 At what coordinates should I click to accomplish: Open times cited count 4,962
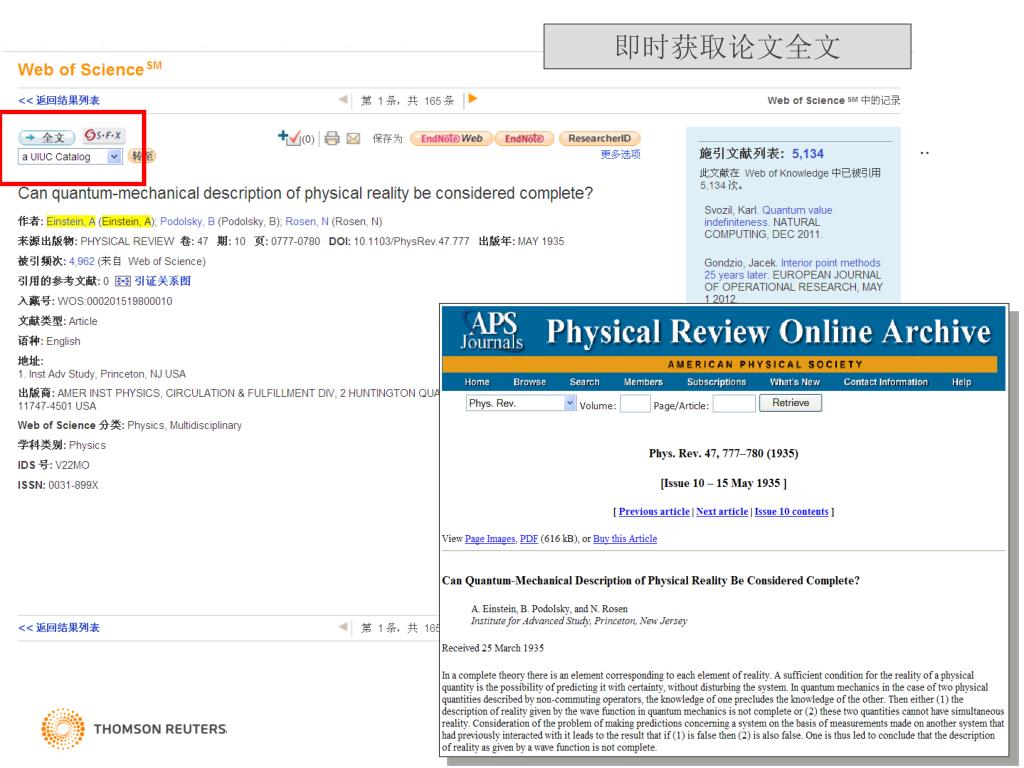tap(82, 261)
